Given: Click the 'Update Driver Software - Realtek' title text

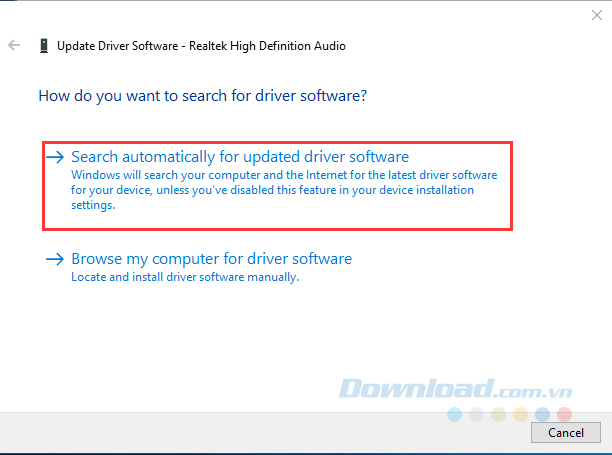Looking at the screenshot, I should 201,46.
